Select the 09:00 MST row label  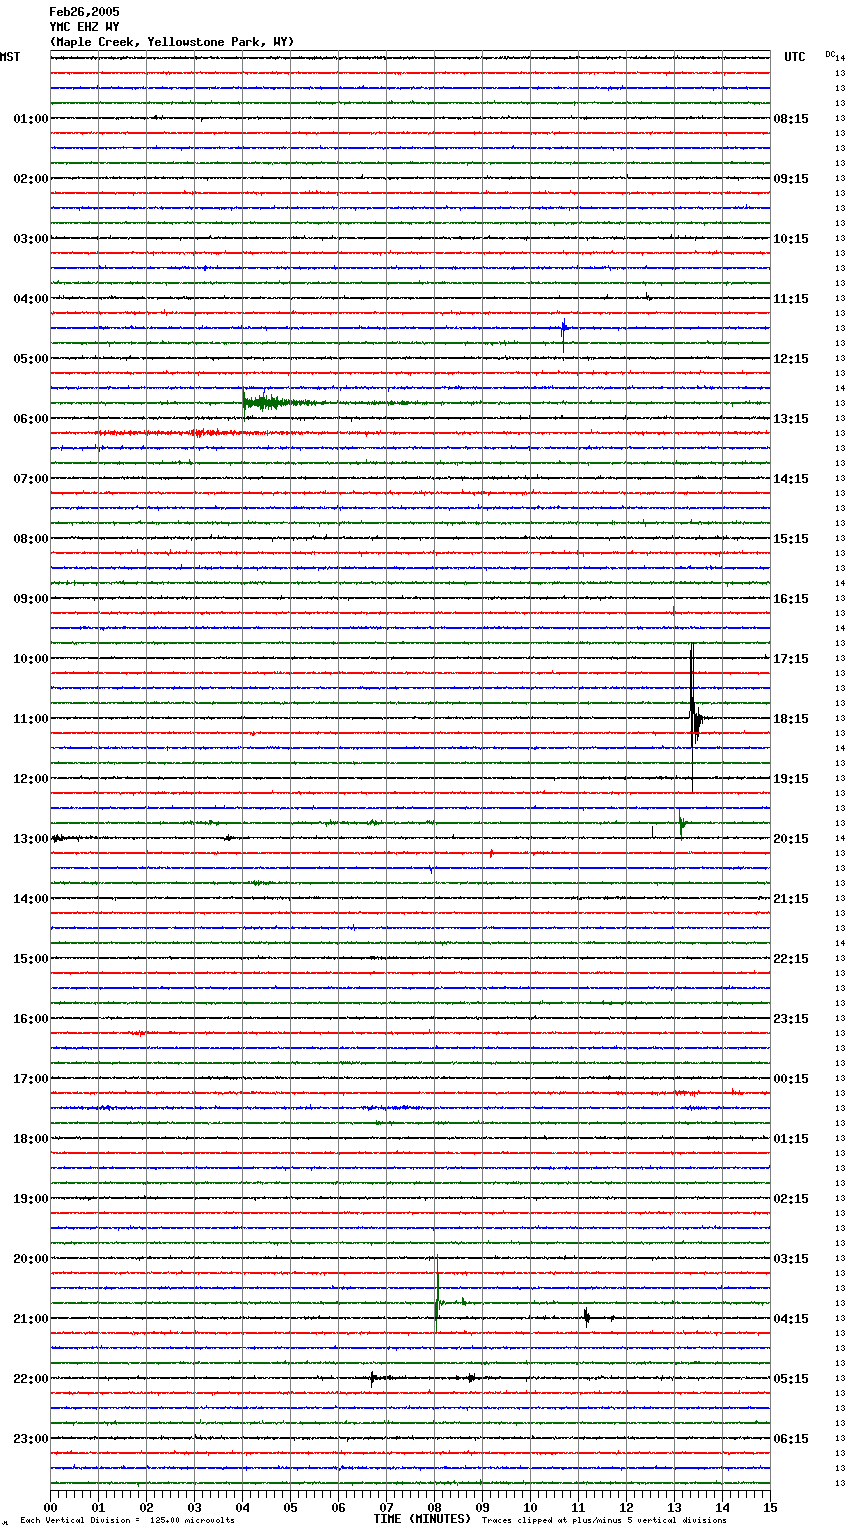click(31, 599)
